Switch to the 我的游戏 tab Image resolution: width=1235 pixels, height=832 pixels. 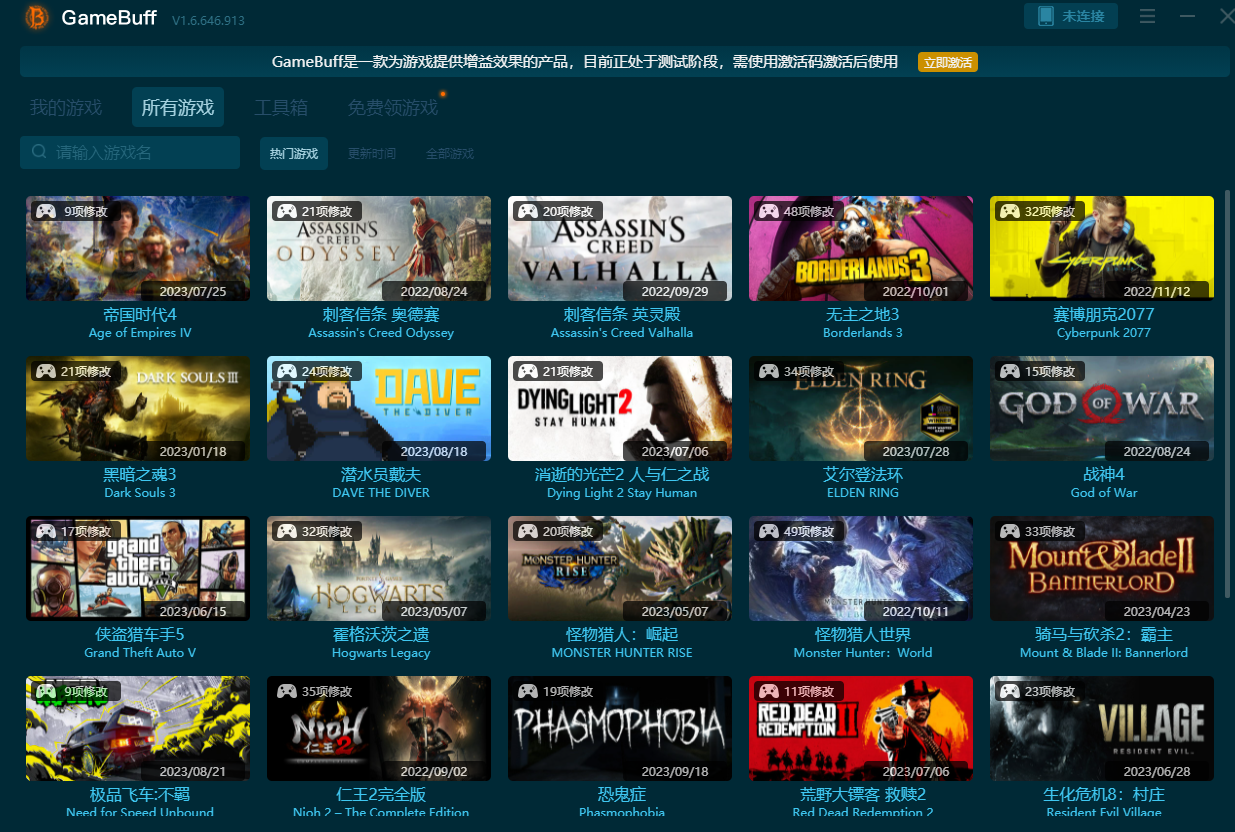[x=66, y=107]
